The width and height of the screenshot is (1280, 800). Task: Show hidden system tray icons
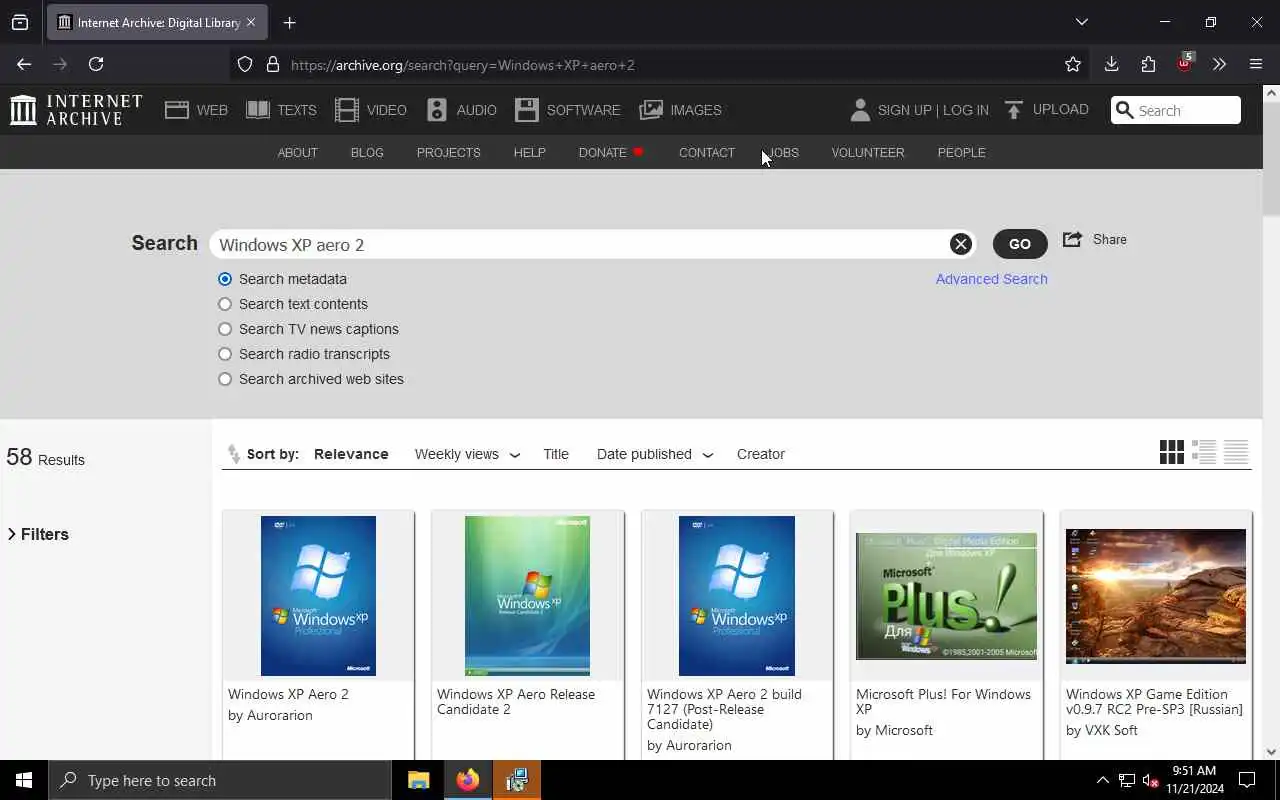[x=1102, y=780]
